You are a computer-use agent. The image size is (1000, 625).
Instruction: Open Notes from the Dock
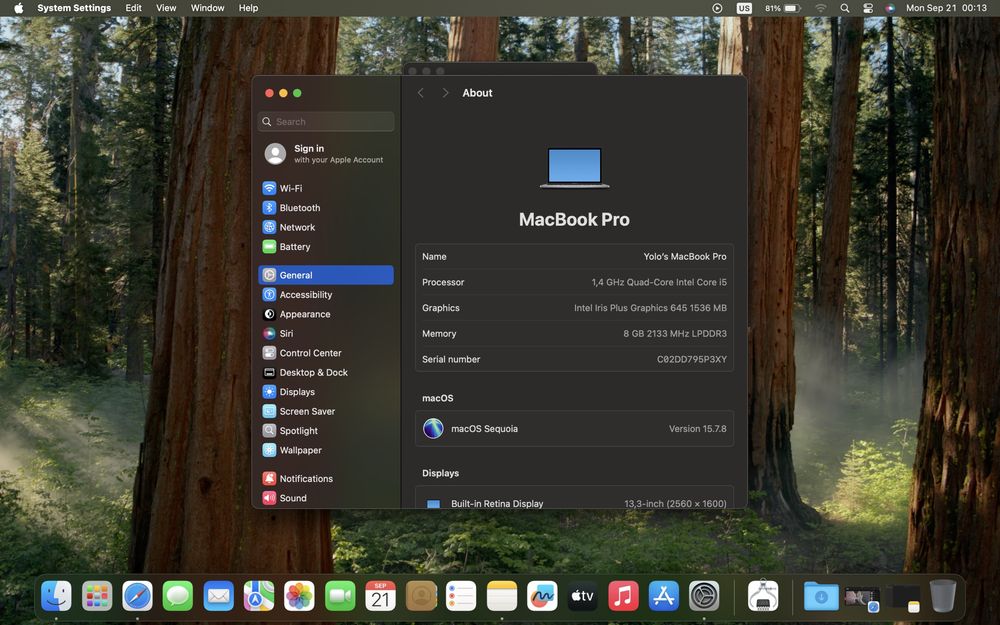(x=502, y=597)
